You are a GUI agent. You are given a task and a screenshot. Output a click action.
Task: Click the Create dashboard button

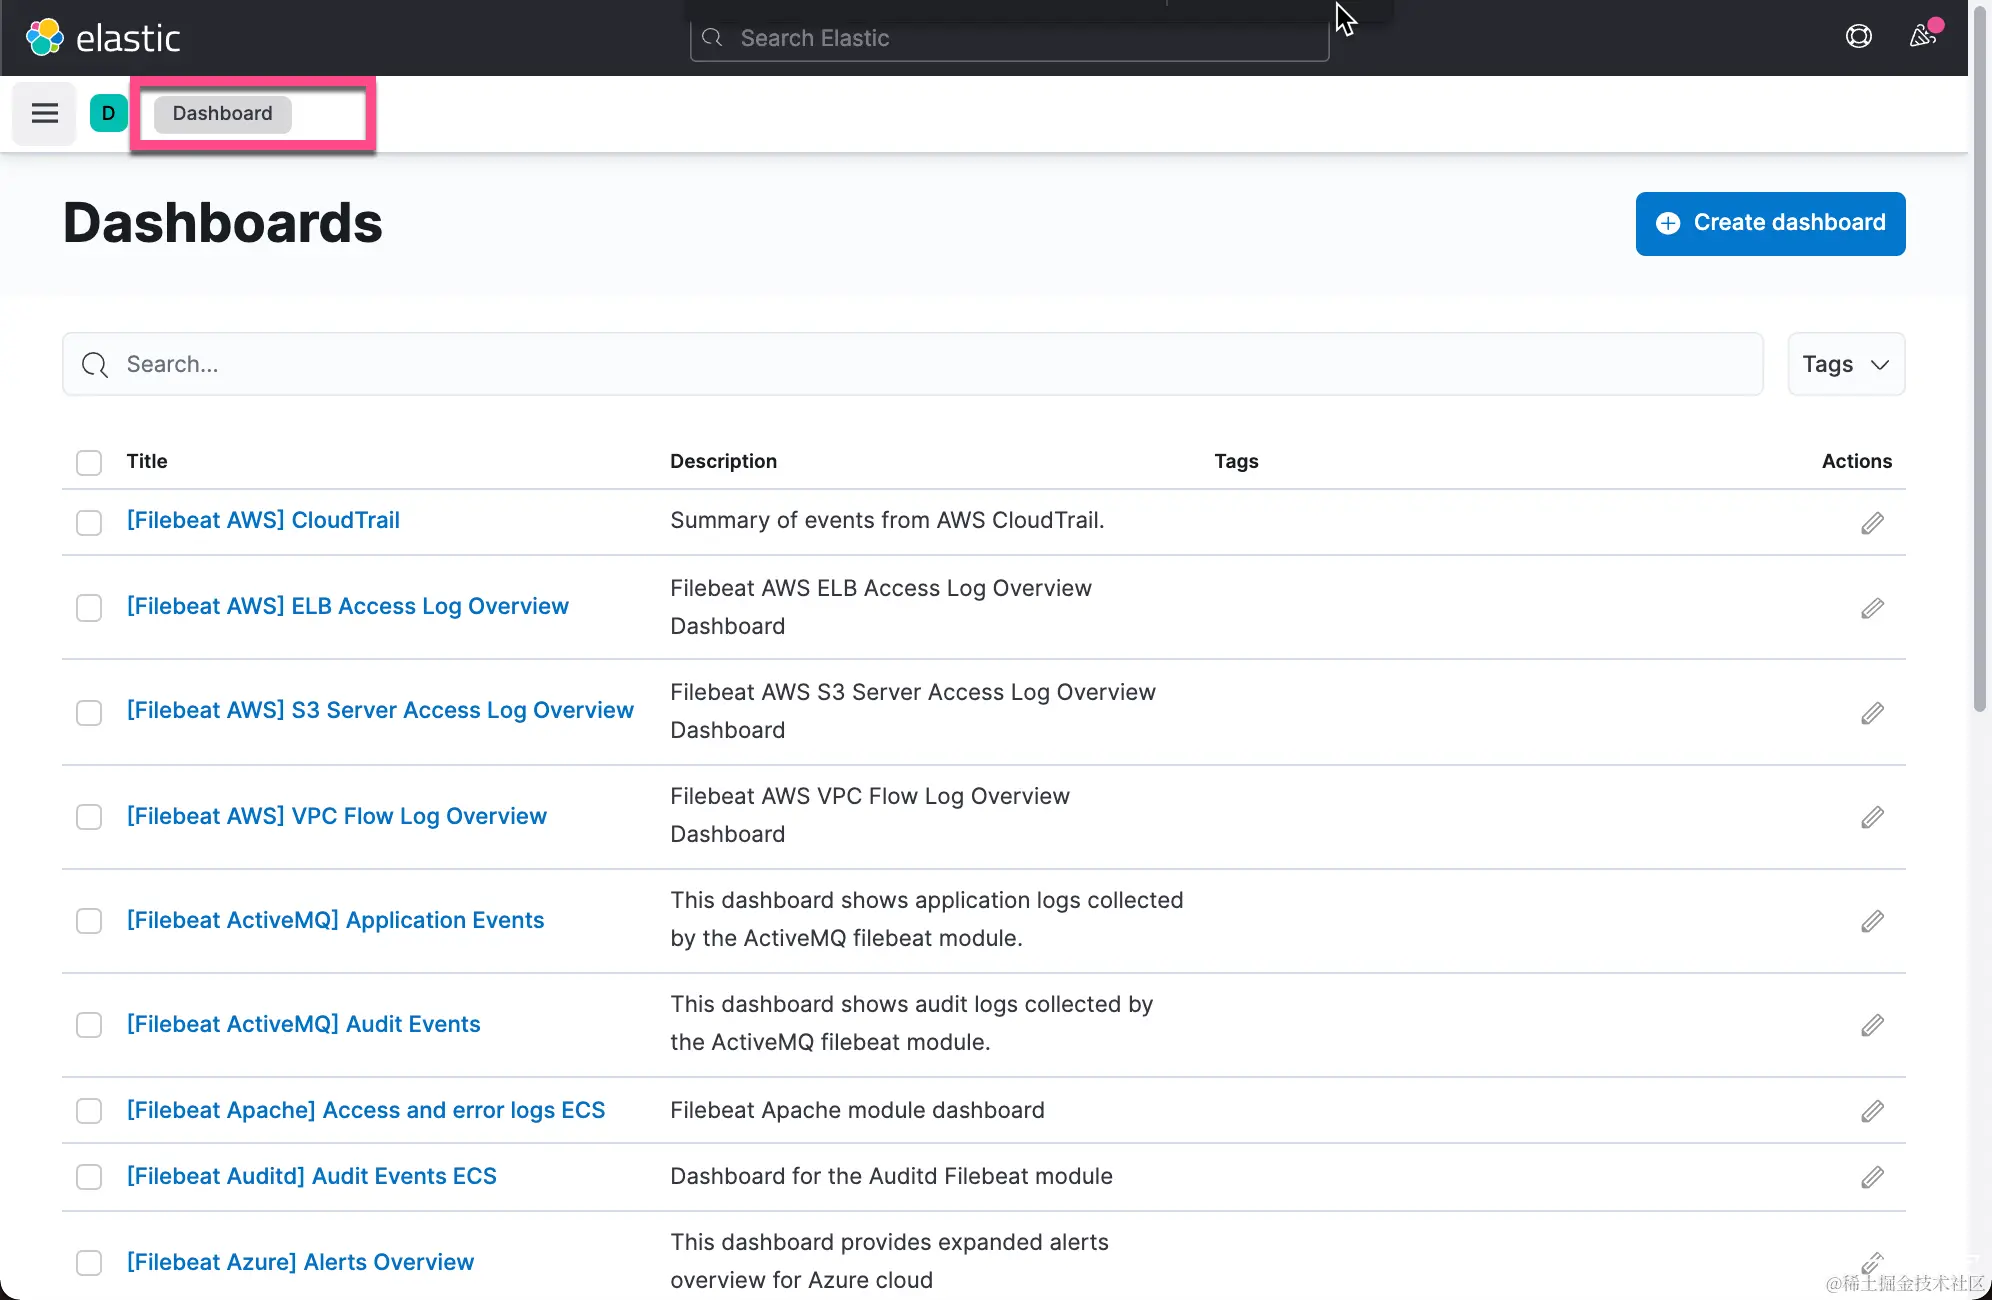coord(1770,223)
